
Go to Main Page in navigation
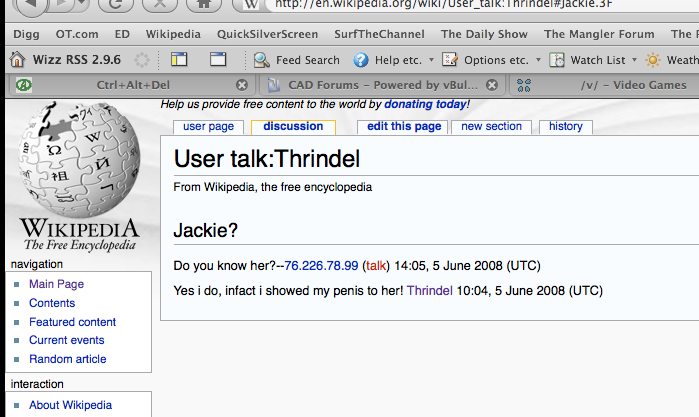pyautogui.click(x=57, y=284)
